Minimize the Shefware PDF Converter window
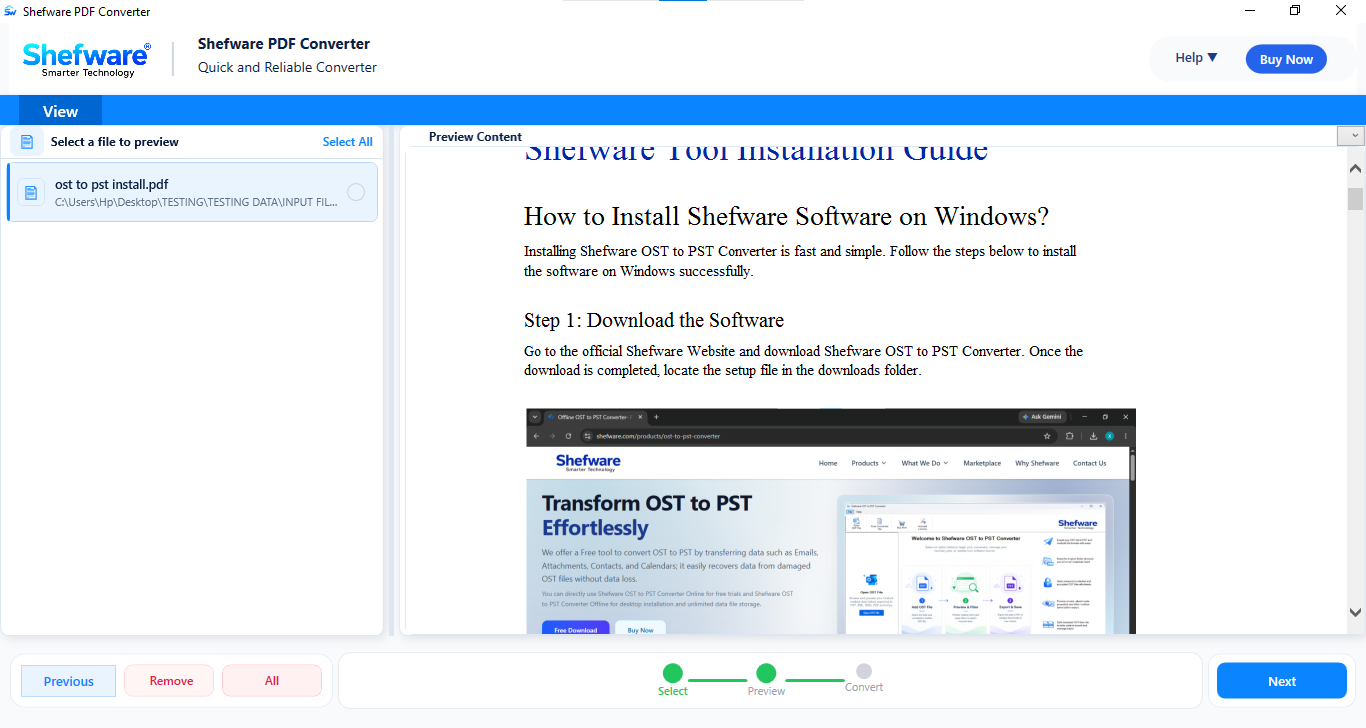This screenshot has width=1366, height=728. click(x=1250, y=11)
